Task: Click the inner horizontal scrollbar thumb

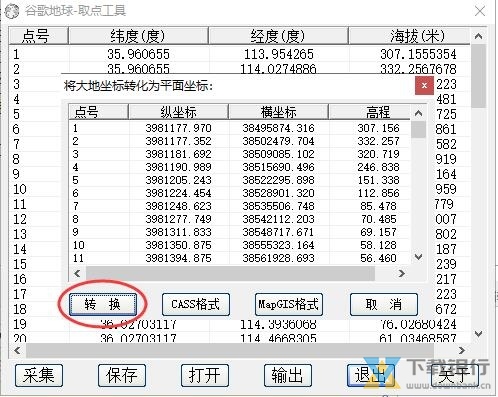Action: (230, 274)
